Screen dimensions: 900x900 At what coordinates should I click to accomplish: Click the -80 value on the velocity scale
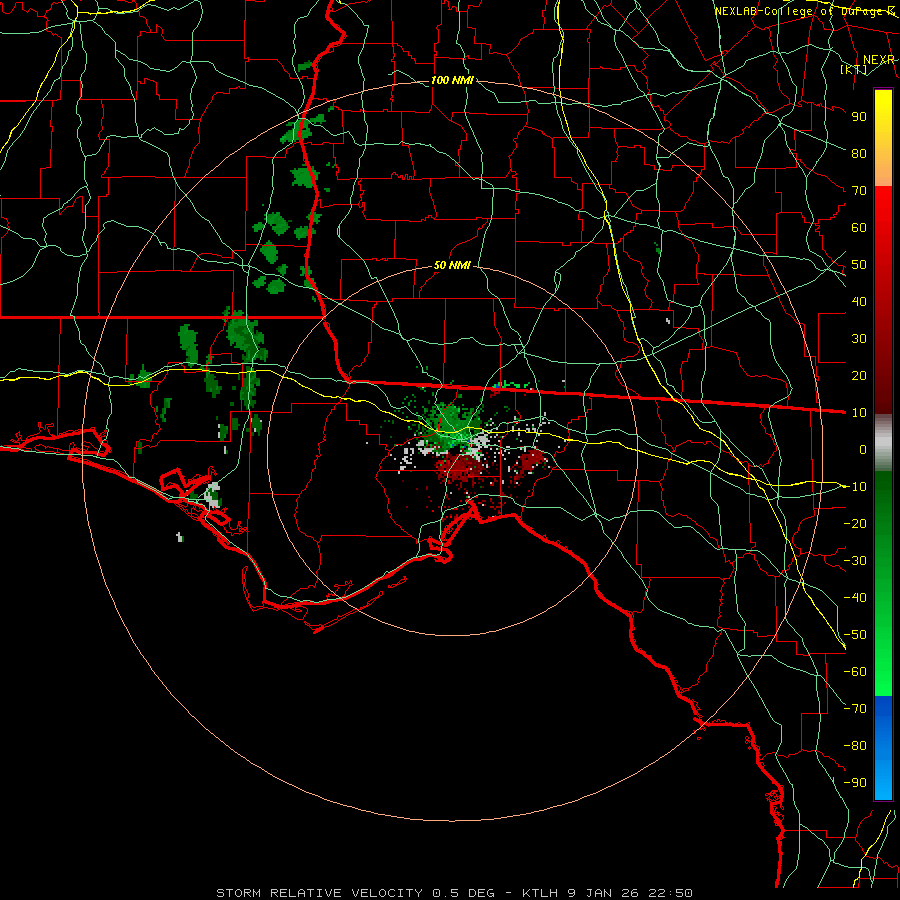855,746
